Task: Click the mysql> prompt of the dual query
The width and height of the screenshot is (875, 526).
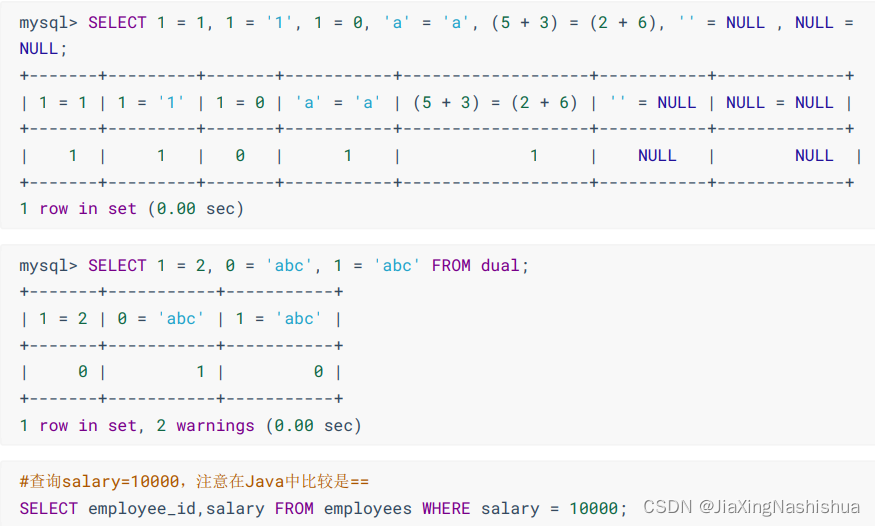Action: 49,266
